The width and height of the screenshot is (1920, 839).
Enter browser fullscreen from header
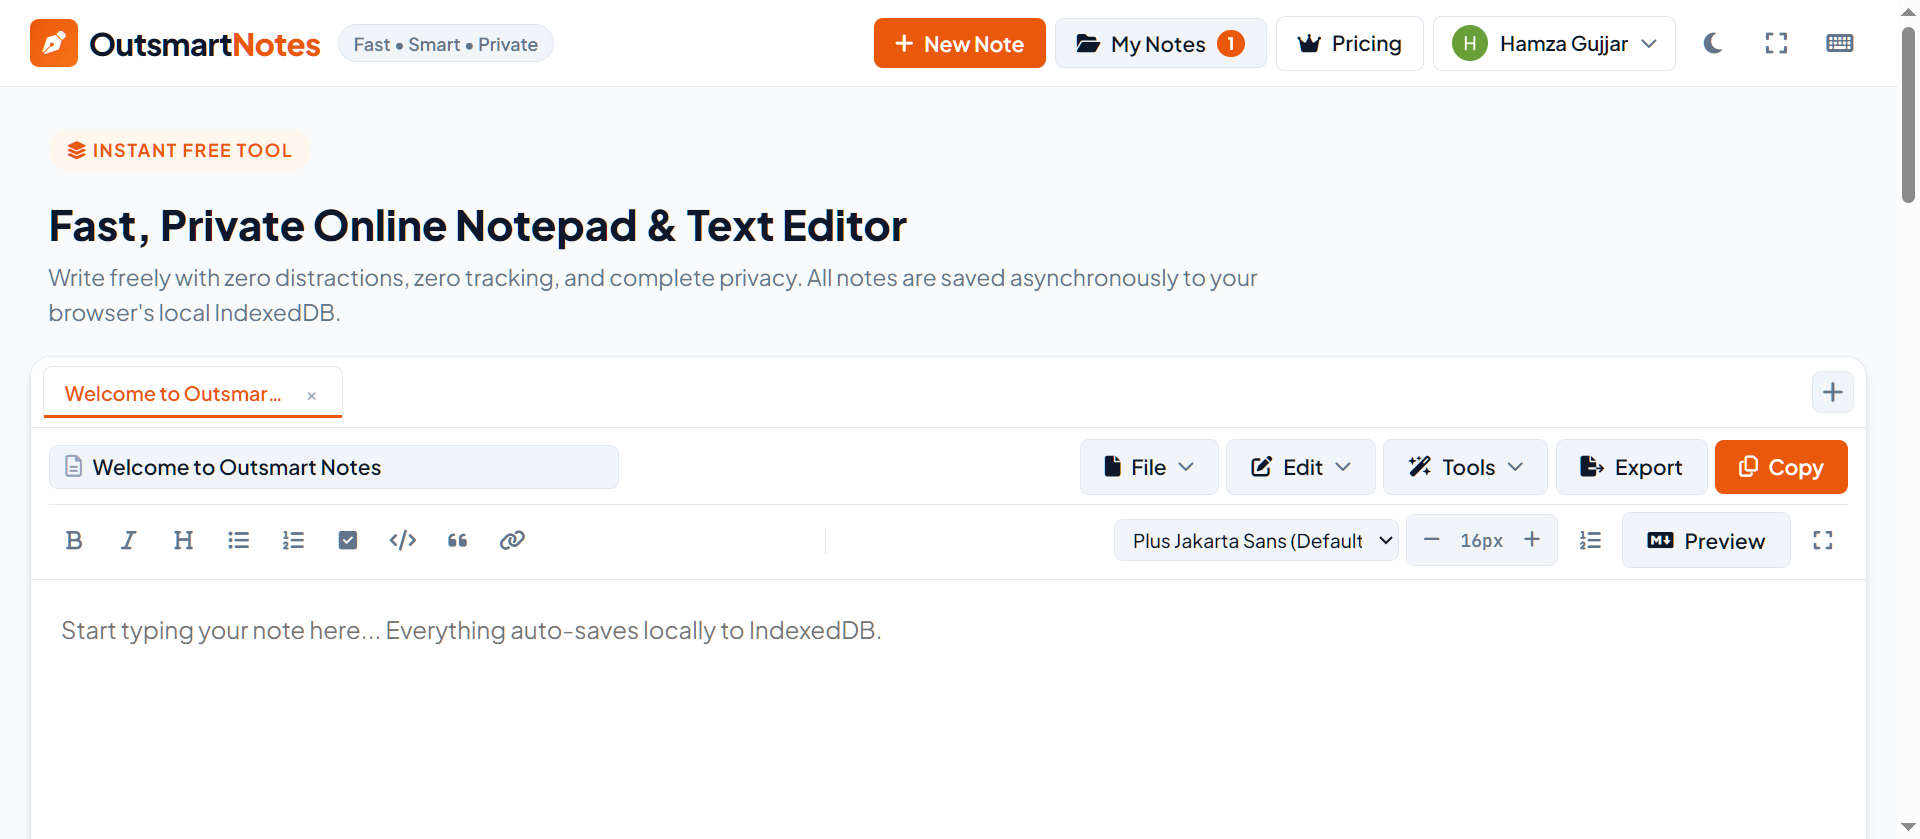[1776, 43]
